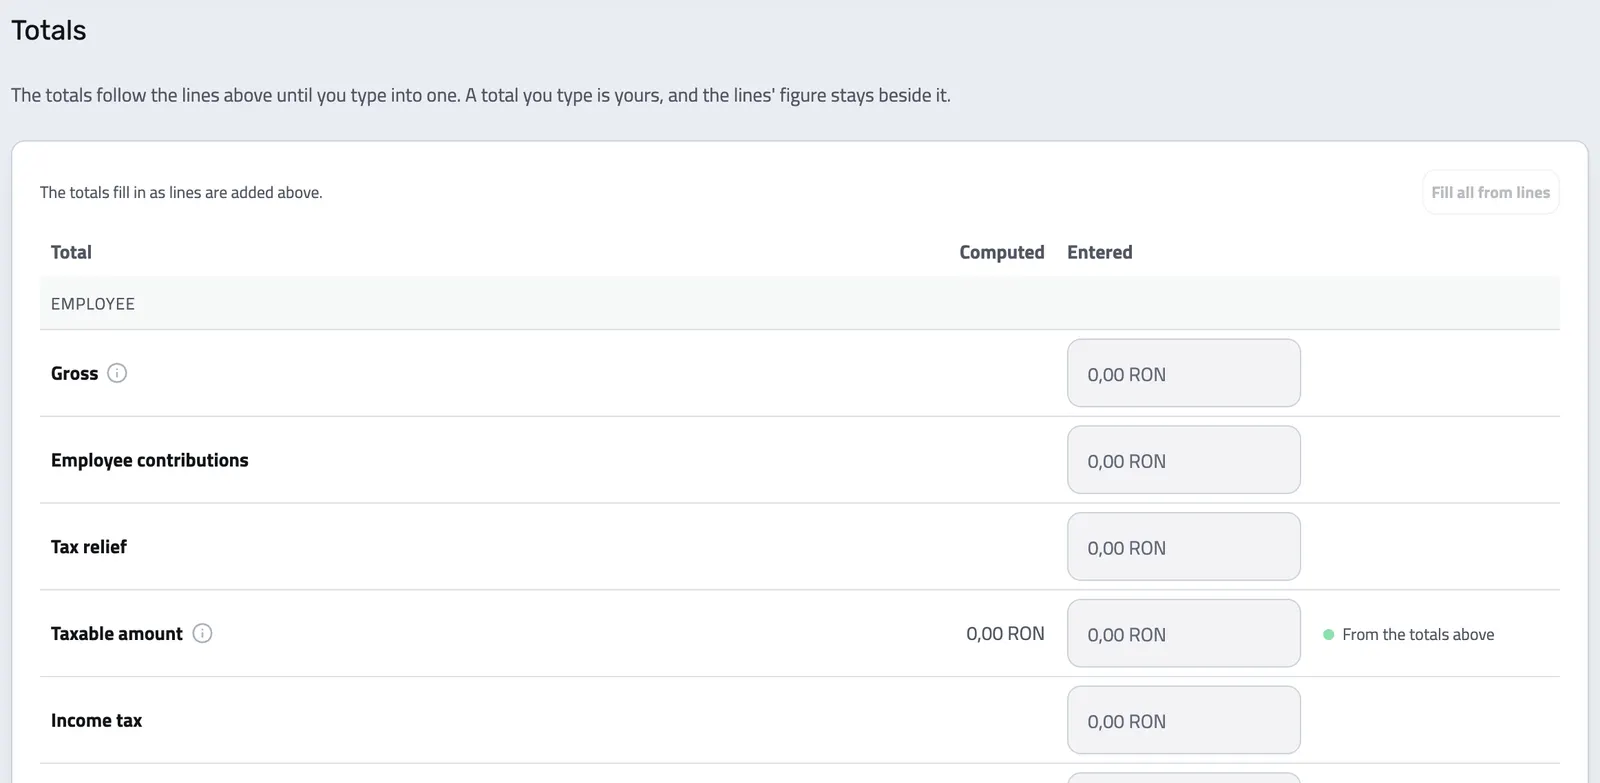Viewport: 1600px width, 783px height.
Task: Focus the Gross entered amount field
Action: point(1183,373)
